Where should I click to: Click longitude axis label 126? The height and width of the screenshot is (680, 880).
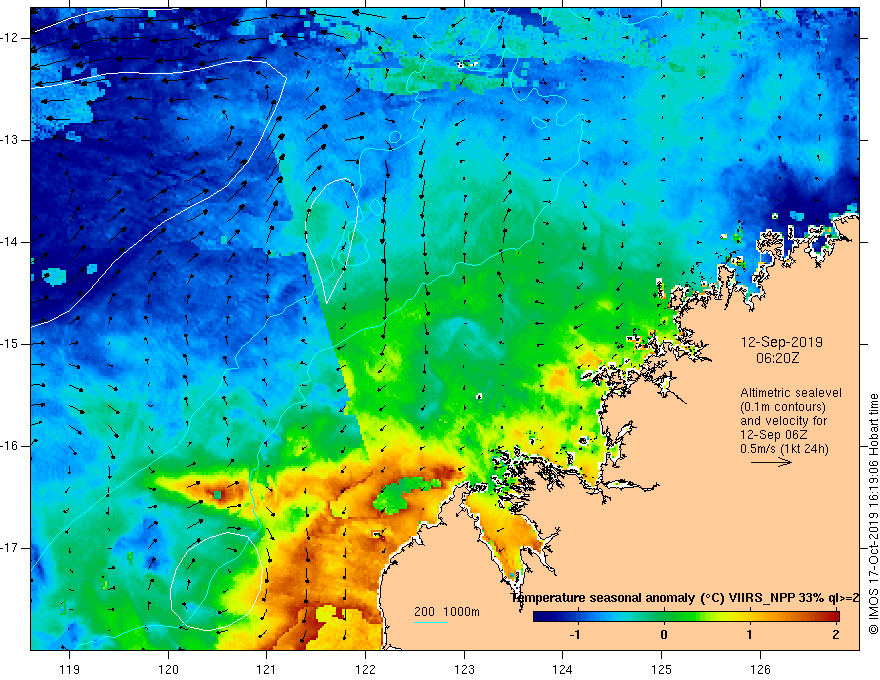pyautogui.click(x=760, y=669)
